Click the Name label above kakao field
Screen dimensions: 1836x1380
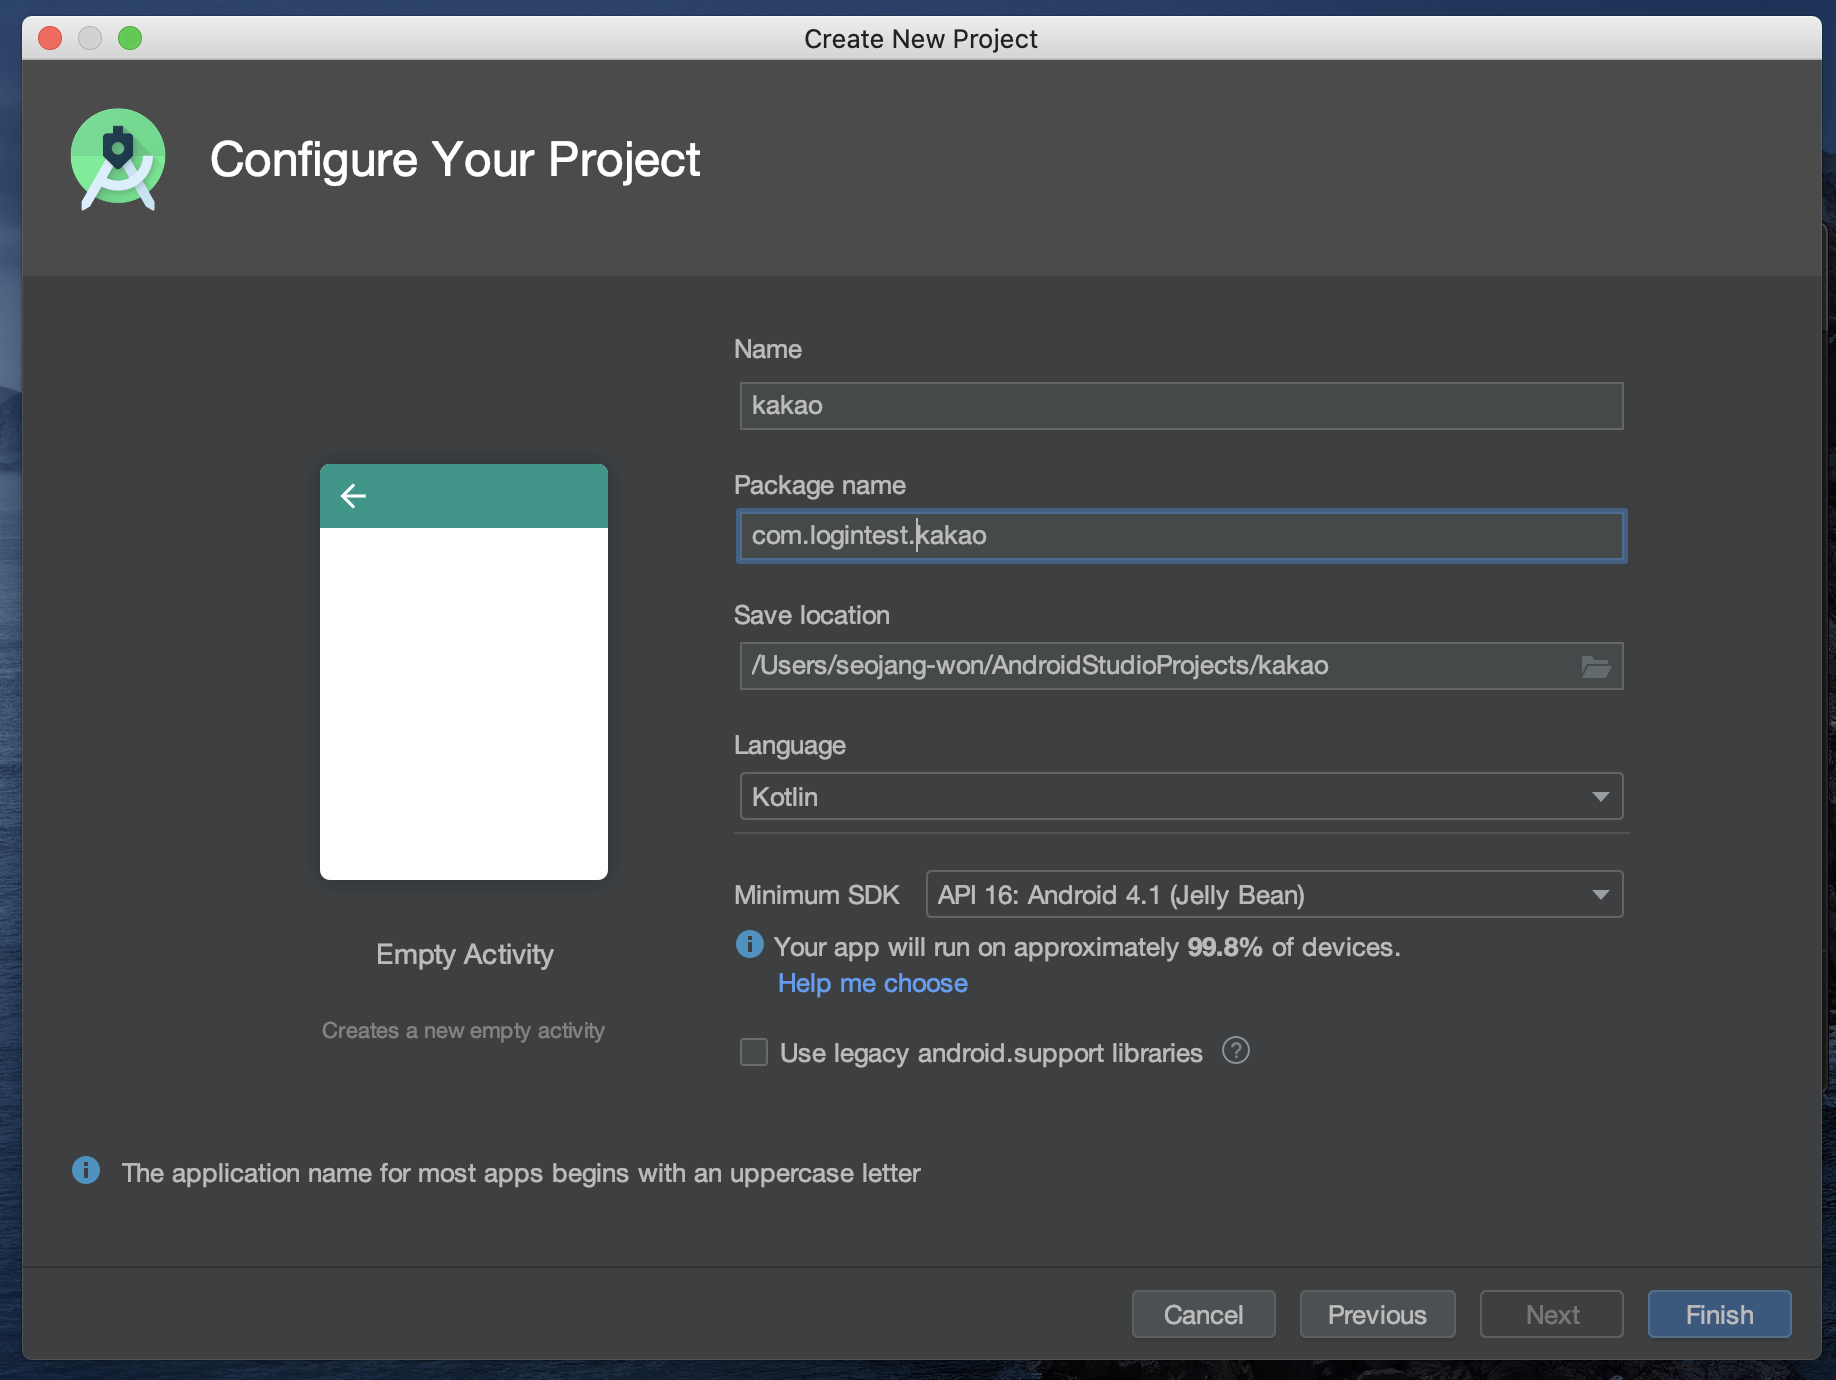pos(768,349)
